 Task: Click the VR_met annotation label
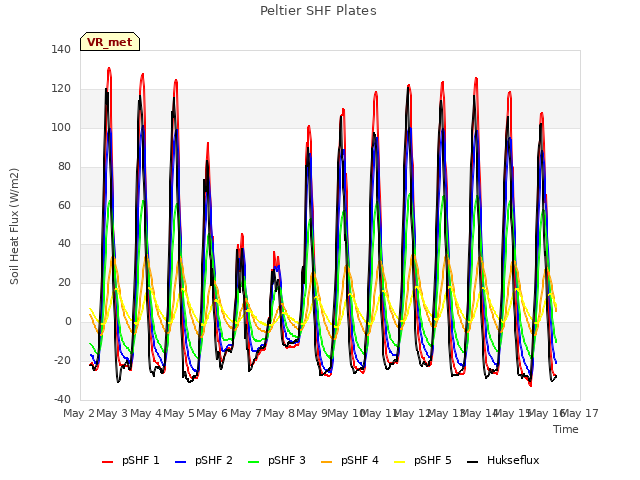pos(110,42)
